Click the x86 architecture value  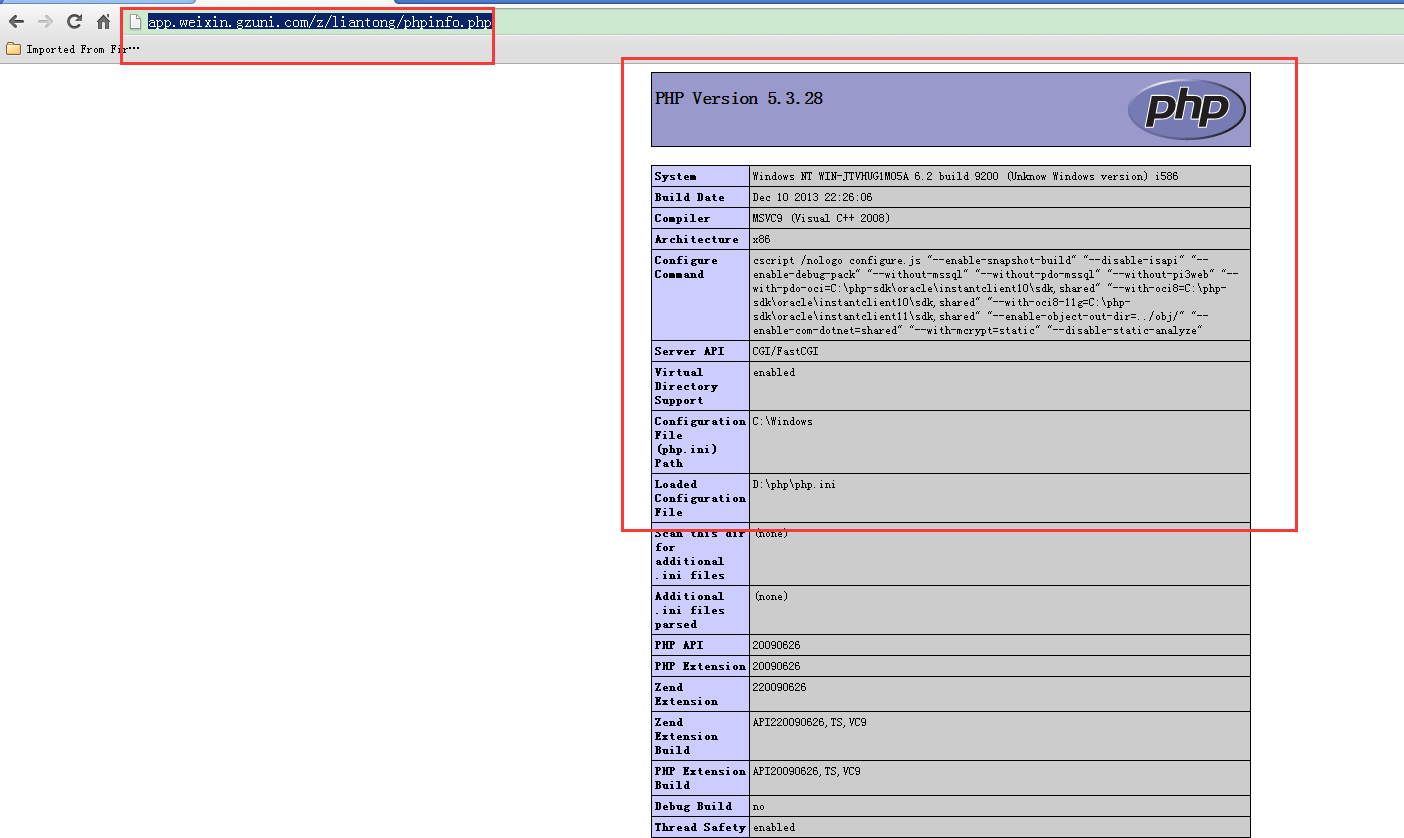point(761,239)
